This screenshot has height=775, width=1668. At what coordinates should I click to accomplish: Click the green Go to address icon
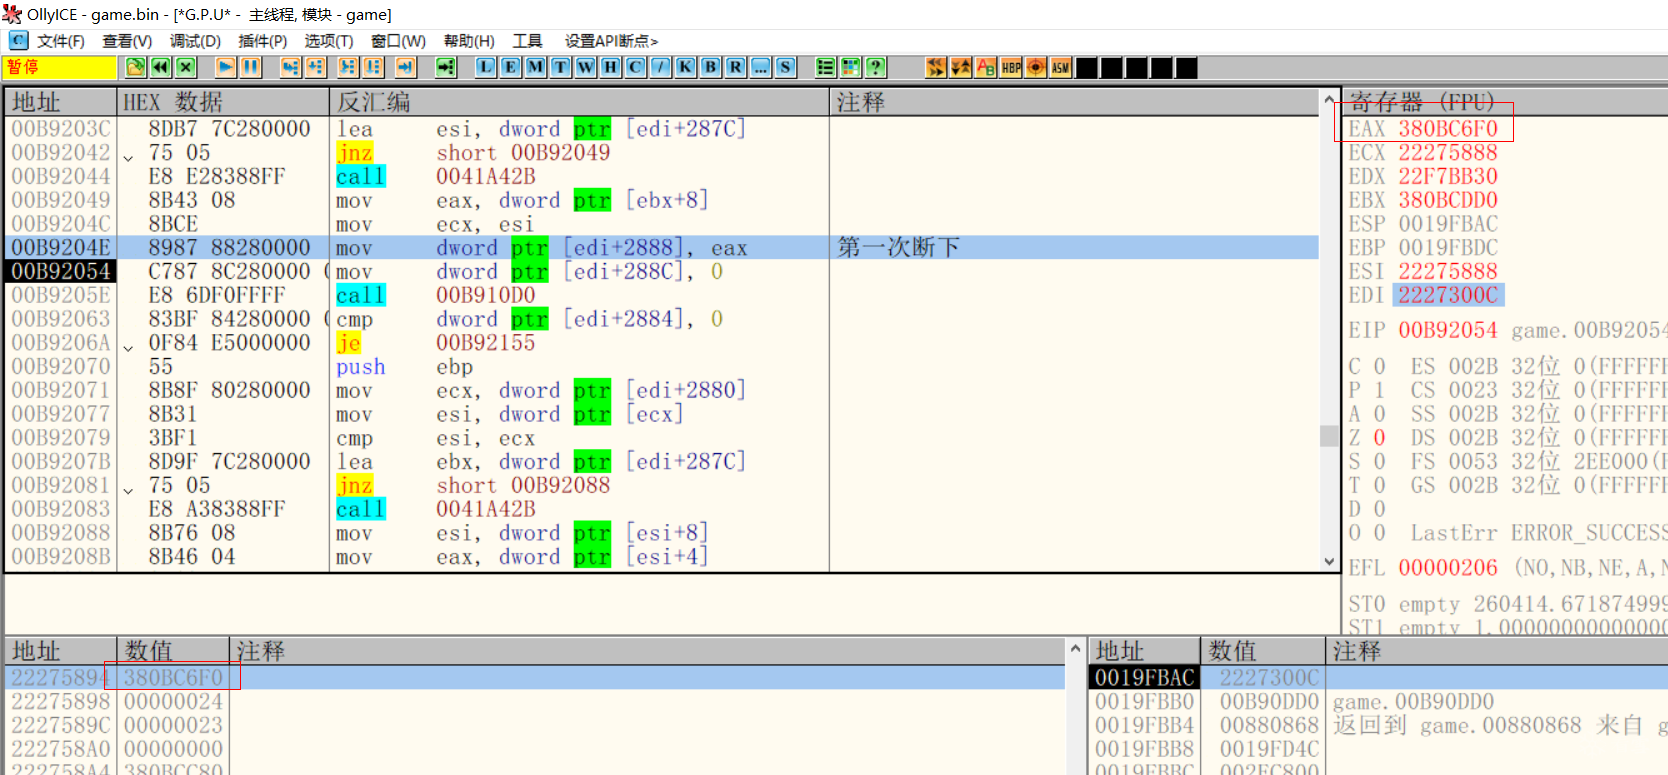pyautogui.click(x=446, y=67)
